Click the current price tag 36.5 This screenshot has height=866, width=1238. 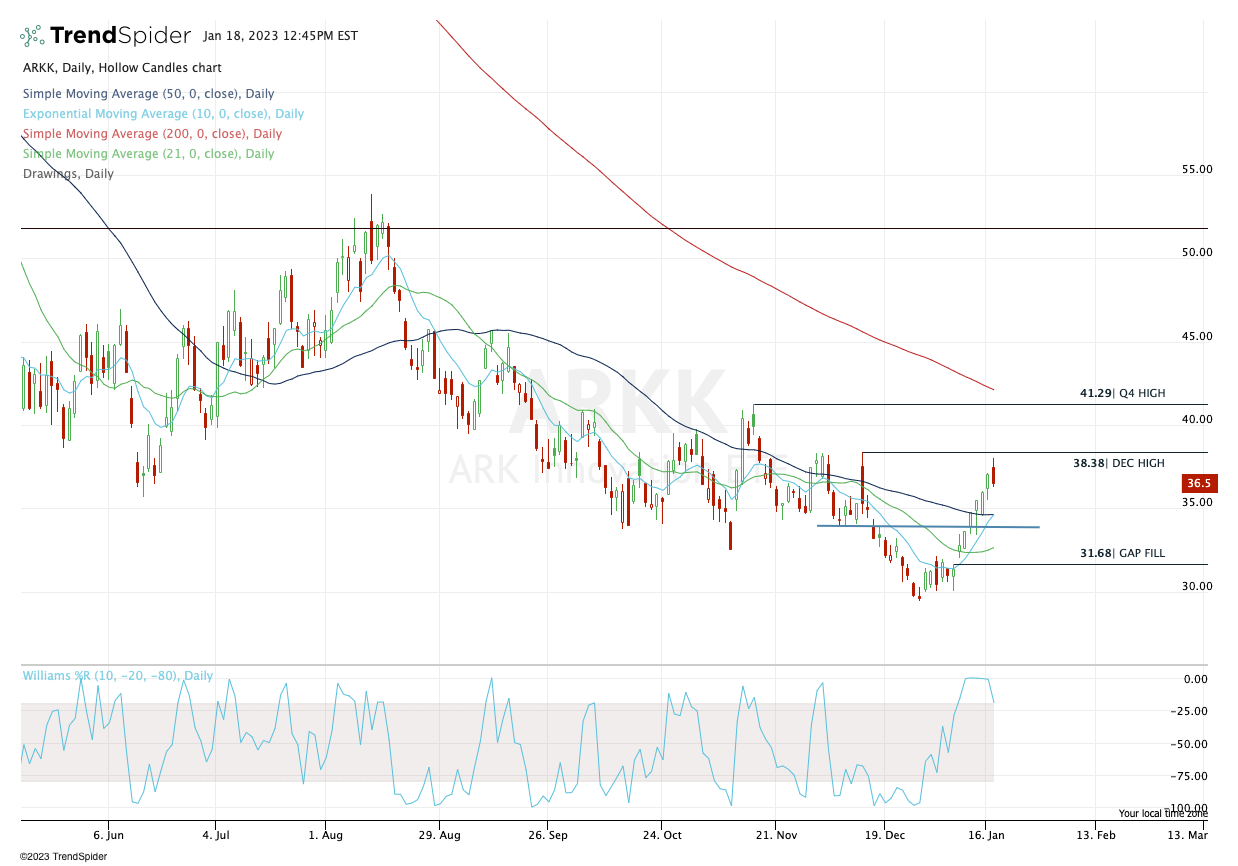[x=1199, y=484]
